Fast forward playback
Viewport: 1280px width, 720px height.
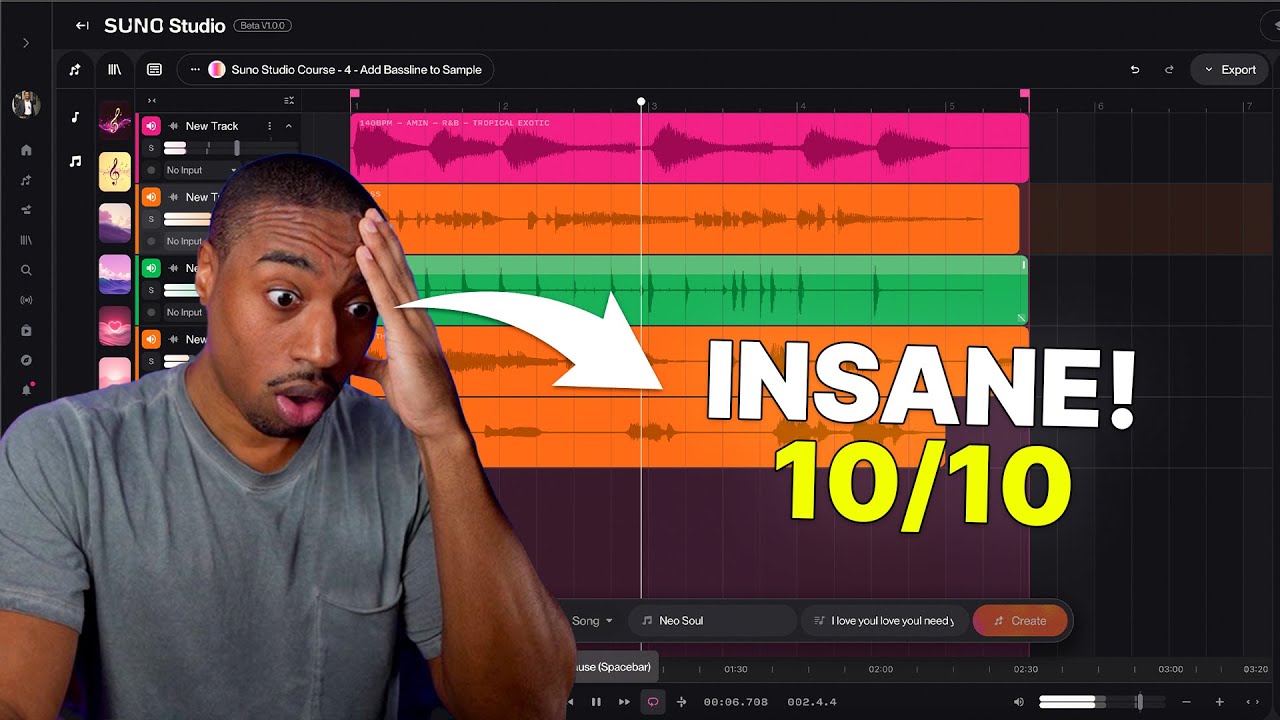(x=624, y=702)
